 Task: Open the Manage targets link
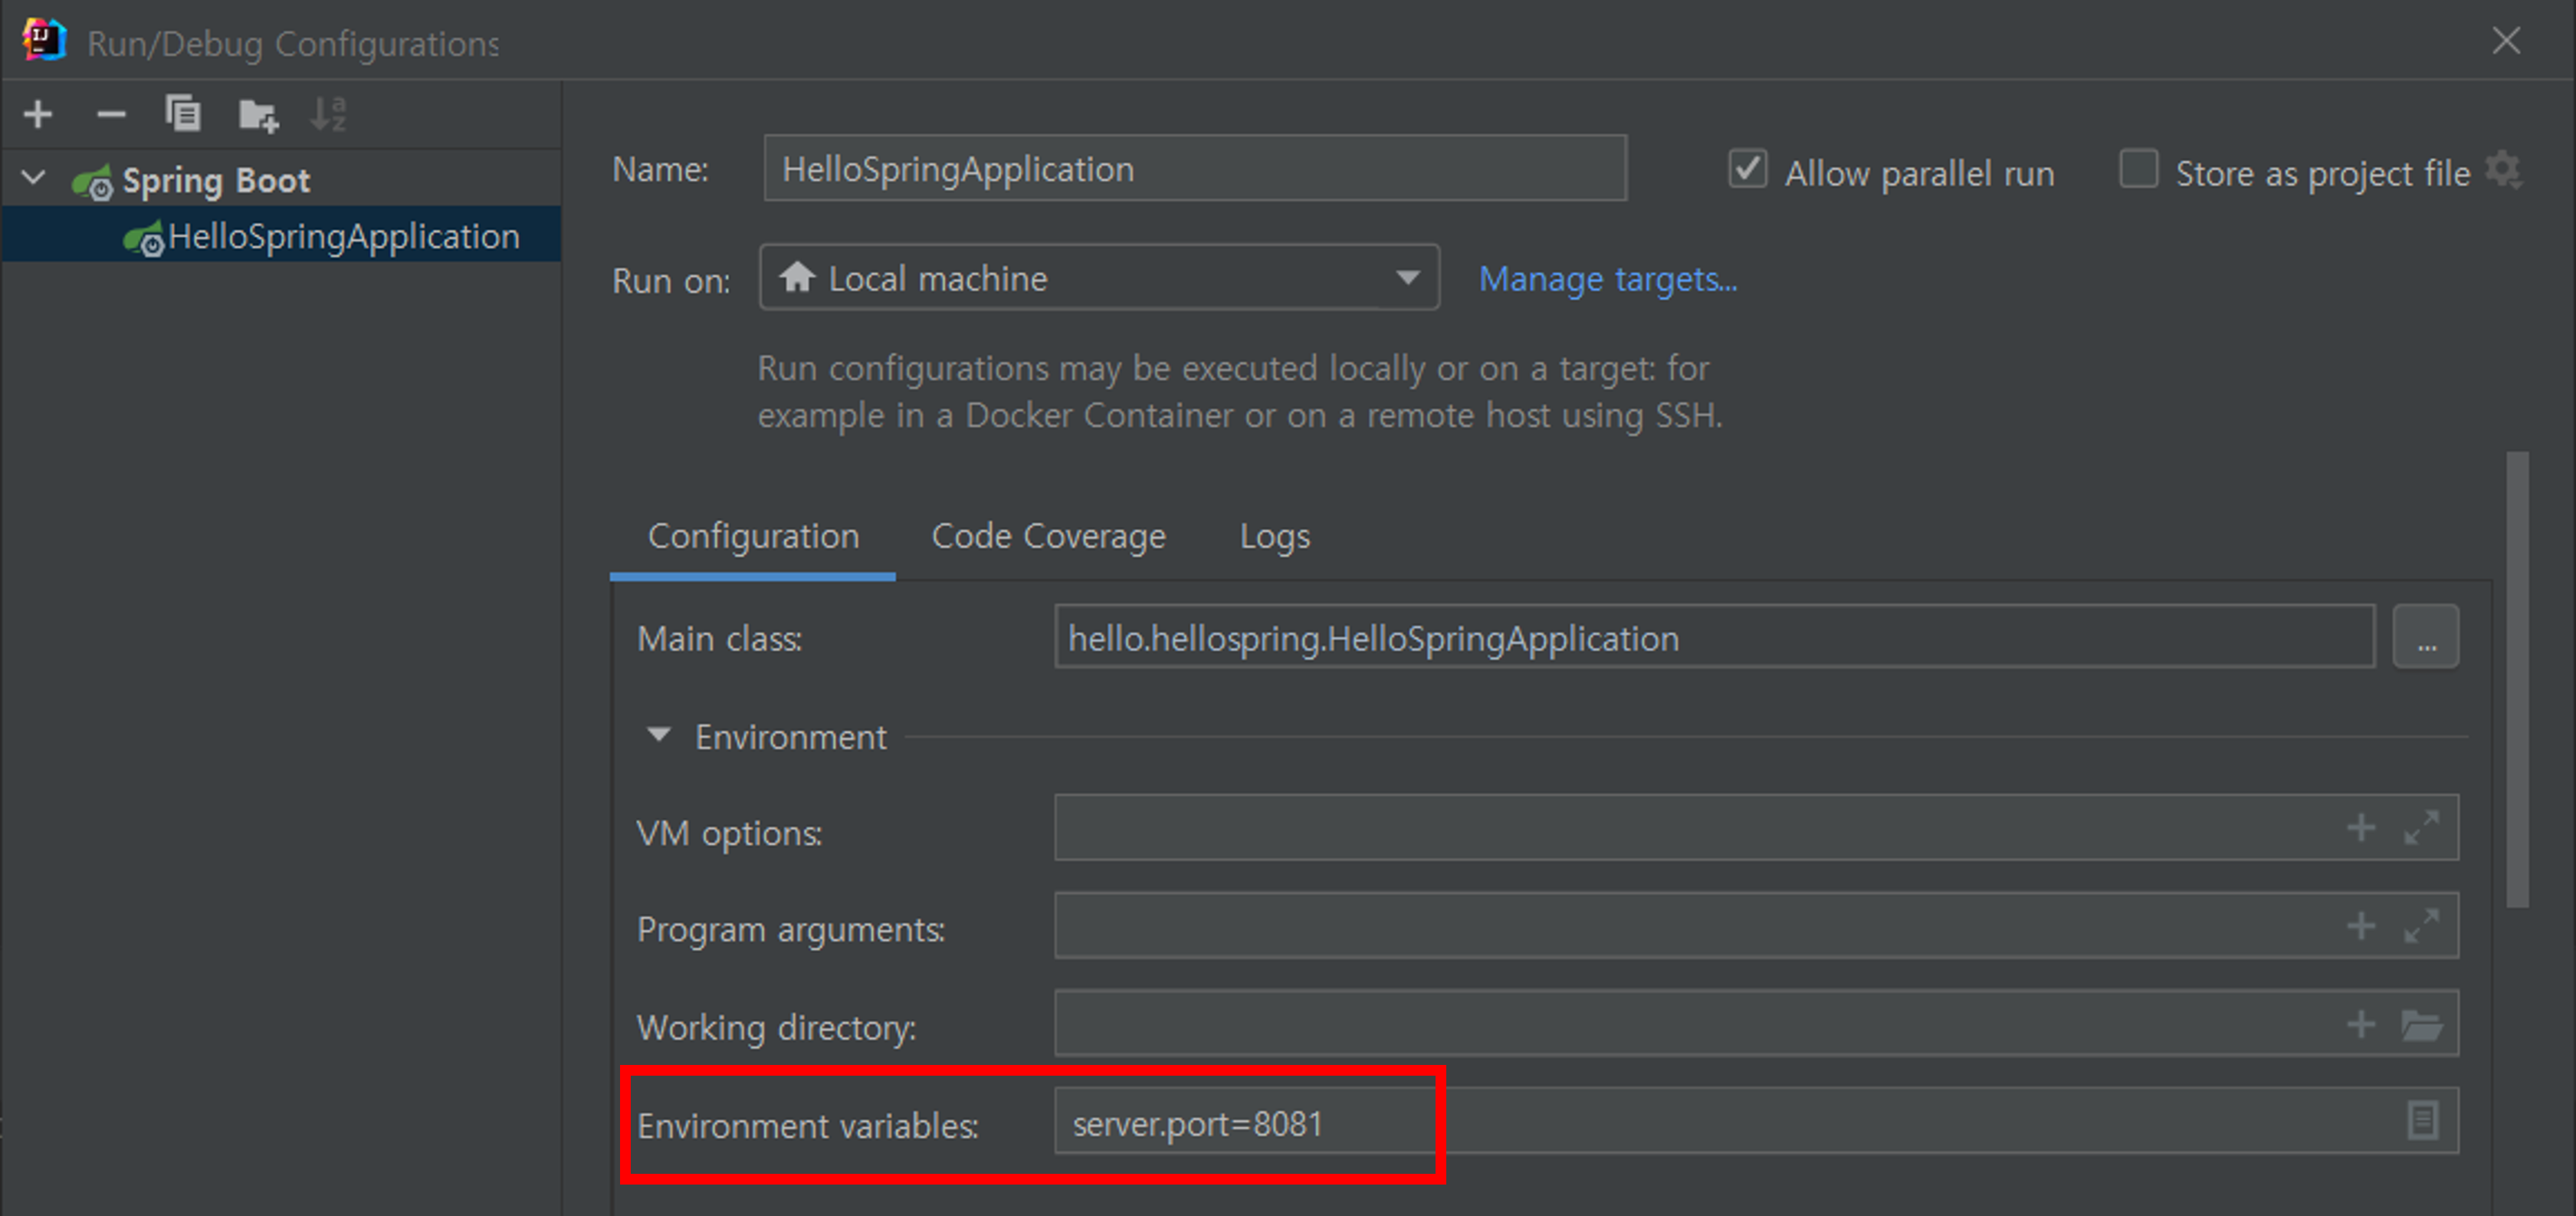point(1607,279)
